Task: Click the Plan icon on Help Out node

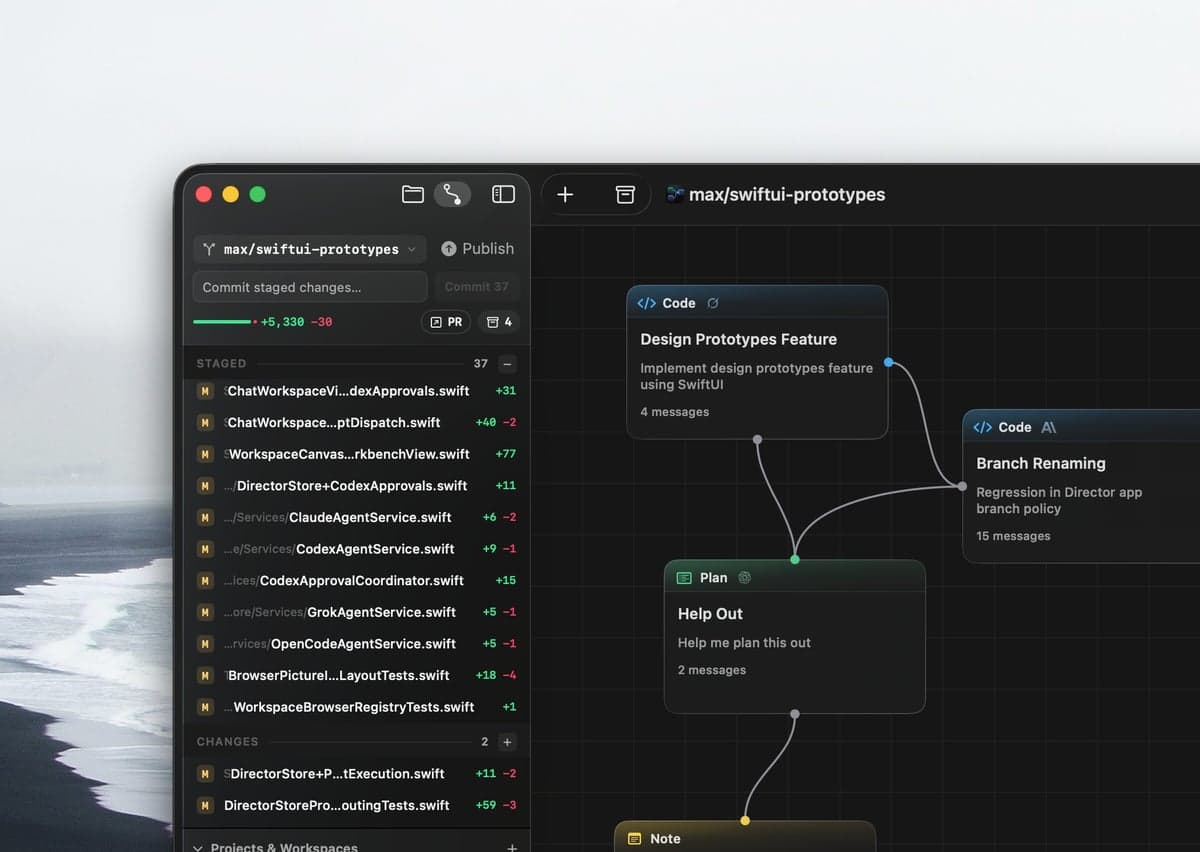Action: (x=684, y=577)
